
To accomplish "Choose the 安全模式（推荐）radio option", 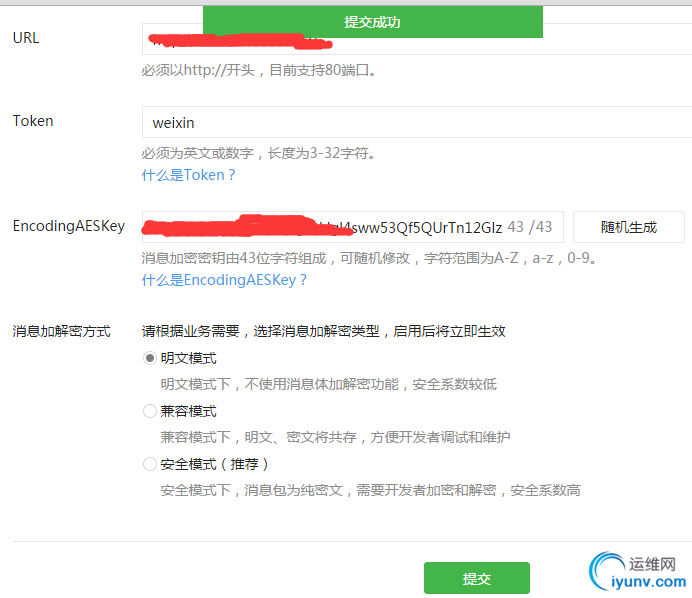I will tap(150, 464).
